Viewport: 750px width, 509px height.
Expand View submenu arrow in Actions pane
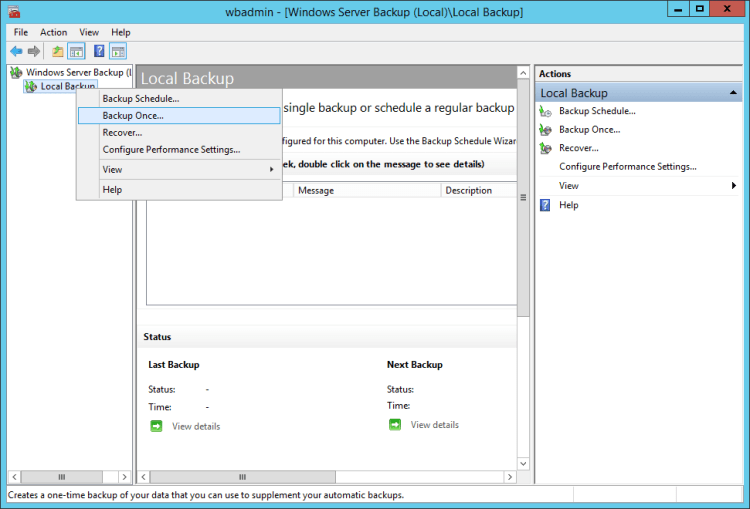coord(734,186)
